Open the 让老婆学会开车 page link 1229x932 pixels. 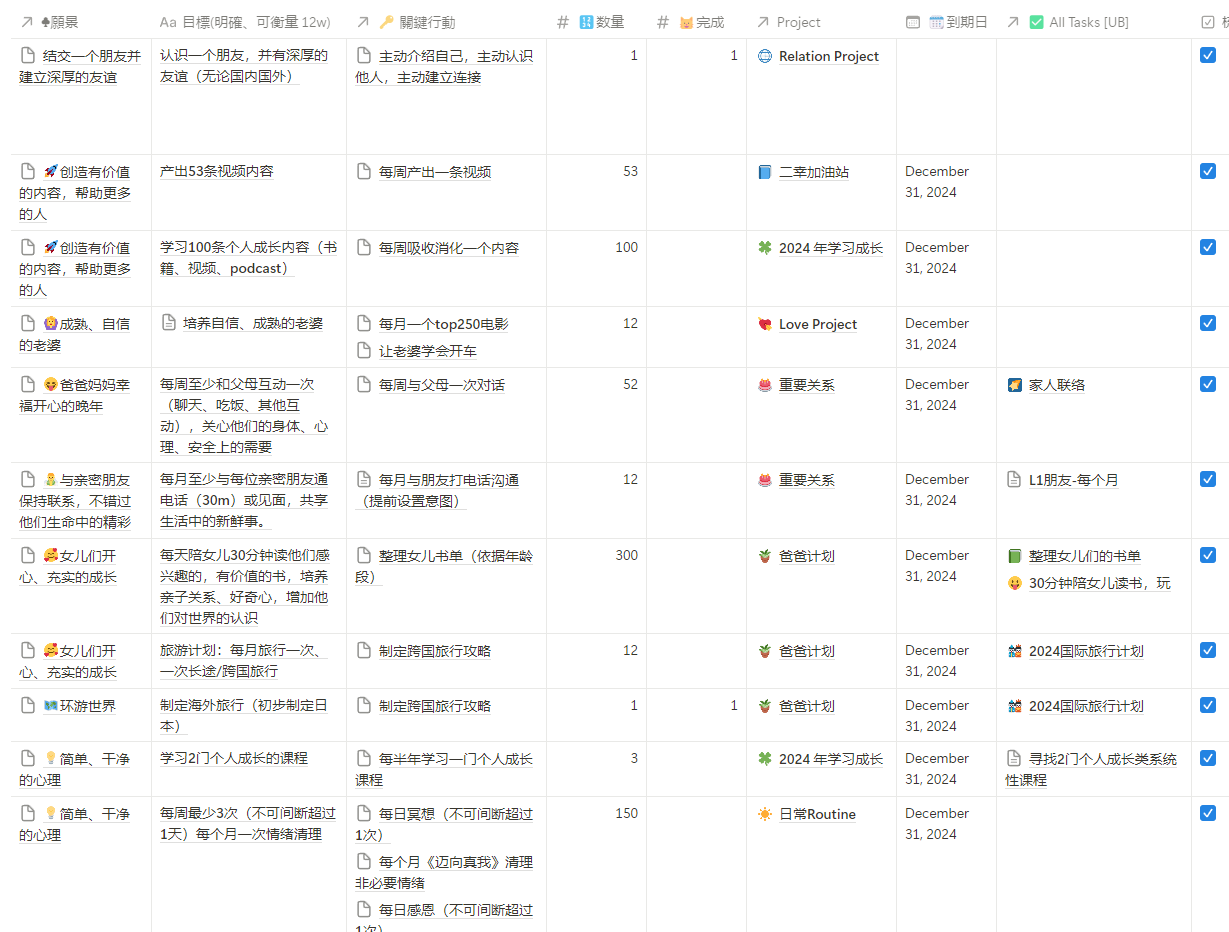click(427, 351)
